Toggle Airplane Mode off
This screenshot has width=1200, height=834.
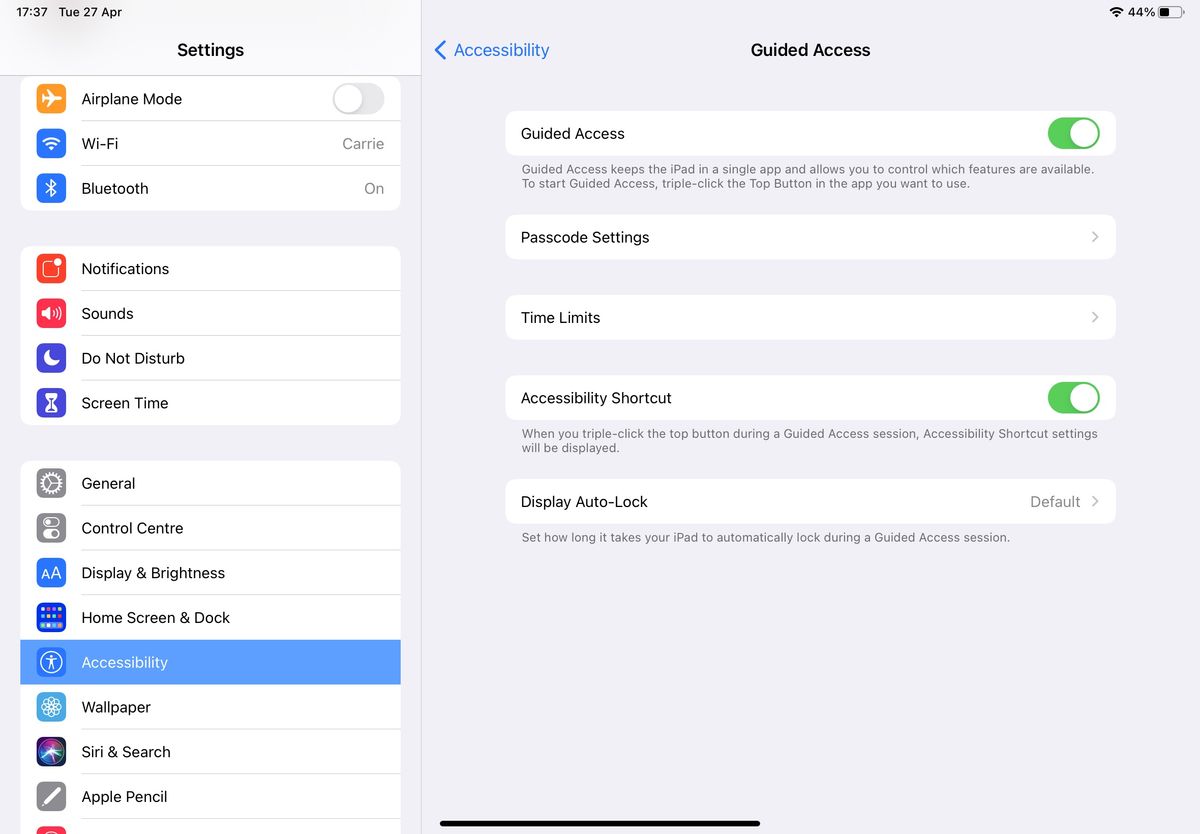tap(358, 98)
